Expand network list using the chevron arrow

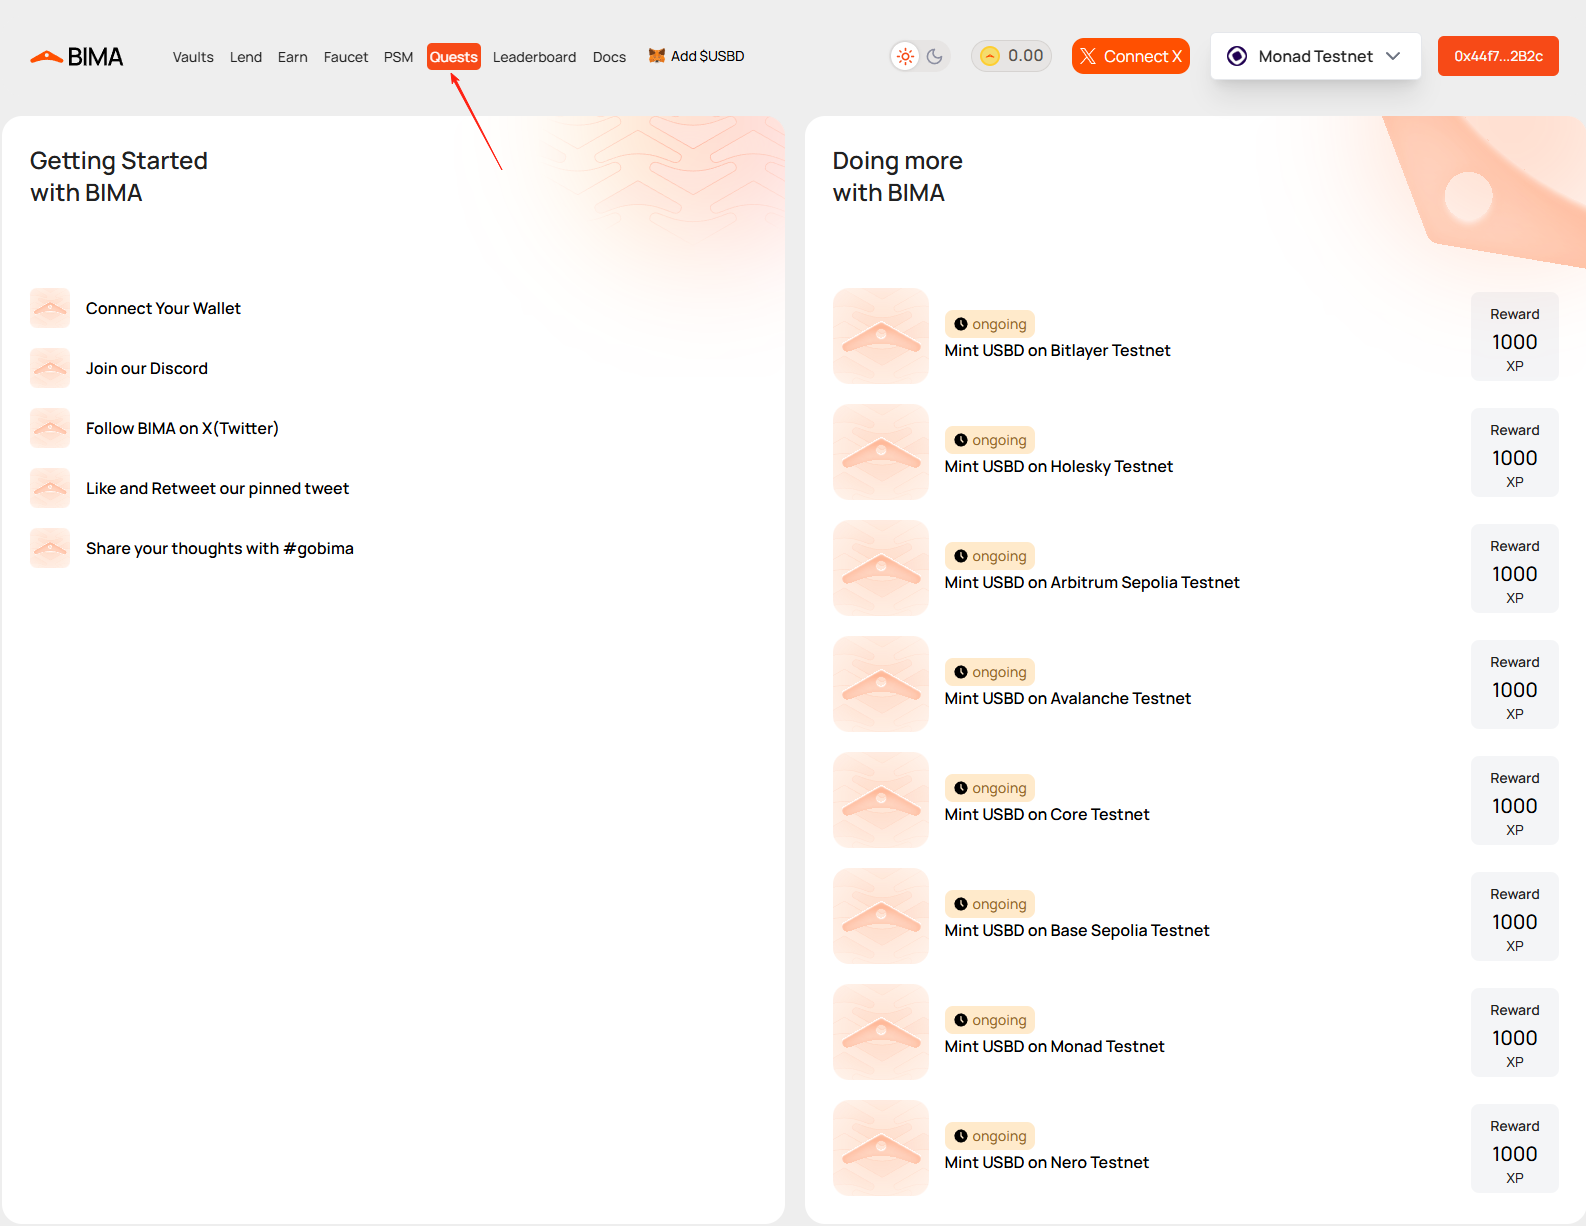[1393, 56]
